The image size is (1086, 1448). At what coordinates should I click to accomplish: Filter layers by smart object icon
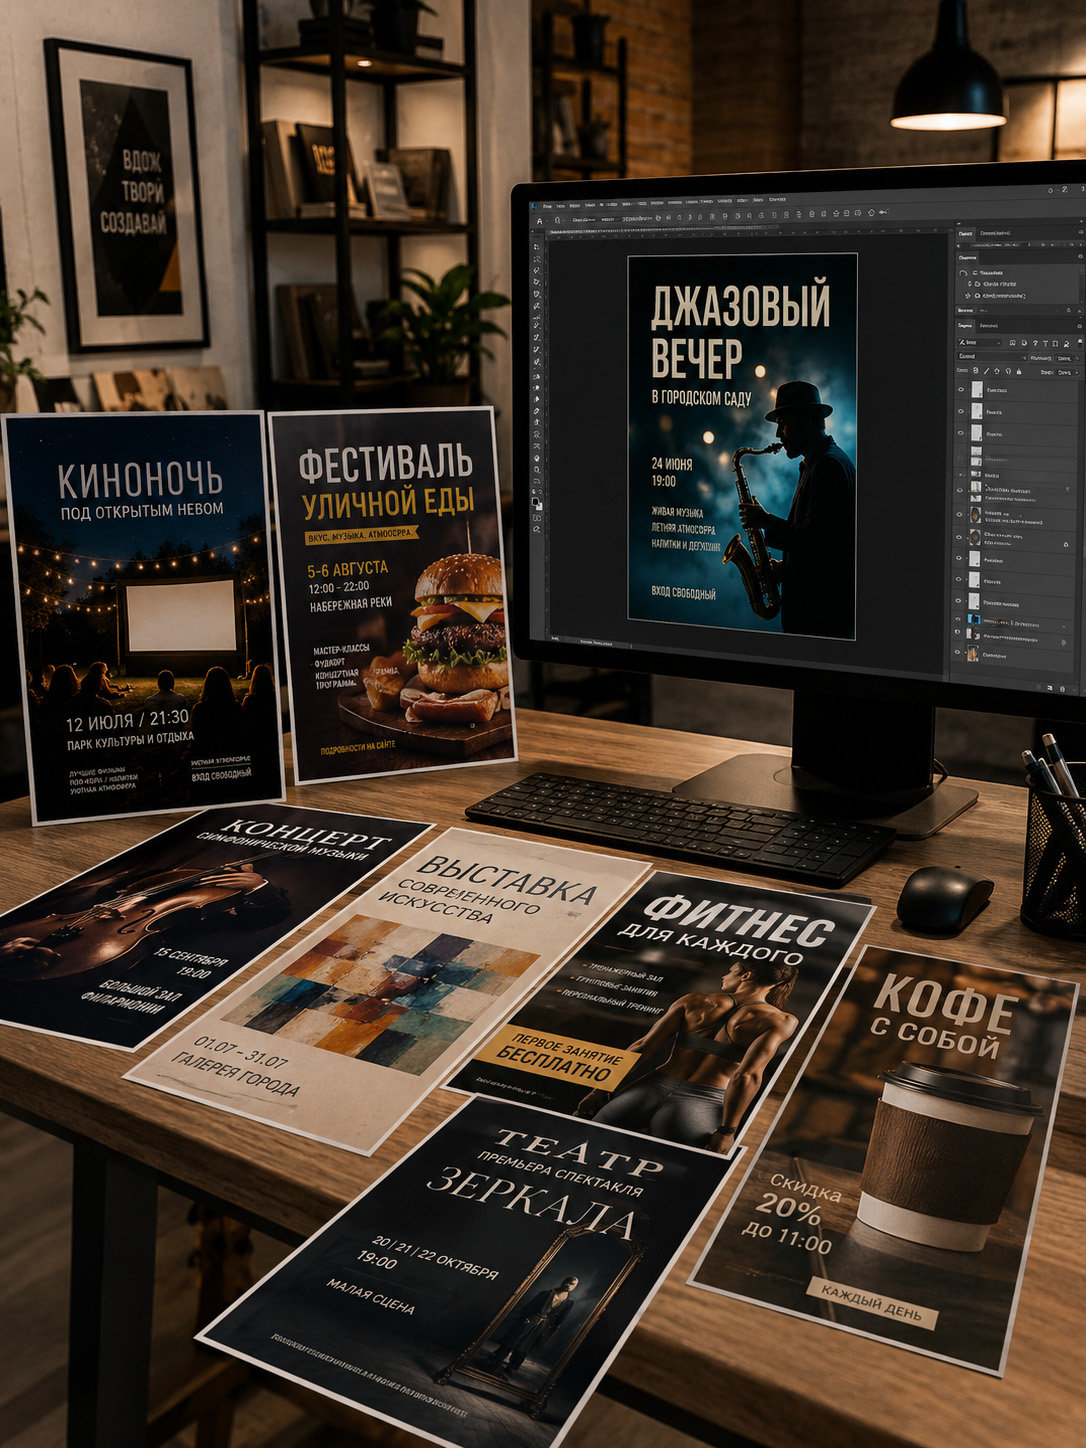click(x=1066, y=343)
